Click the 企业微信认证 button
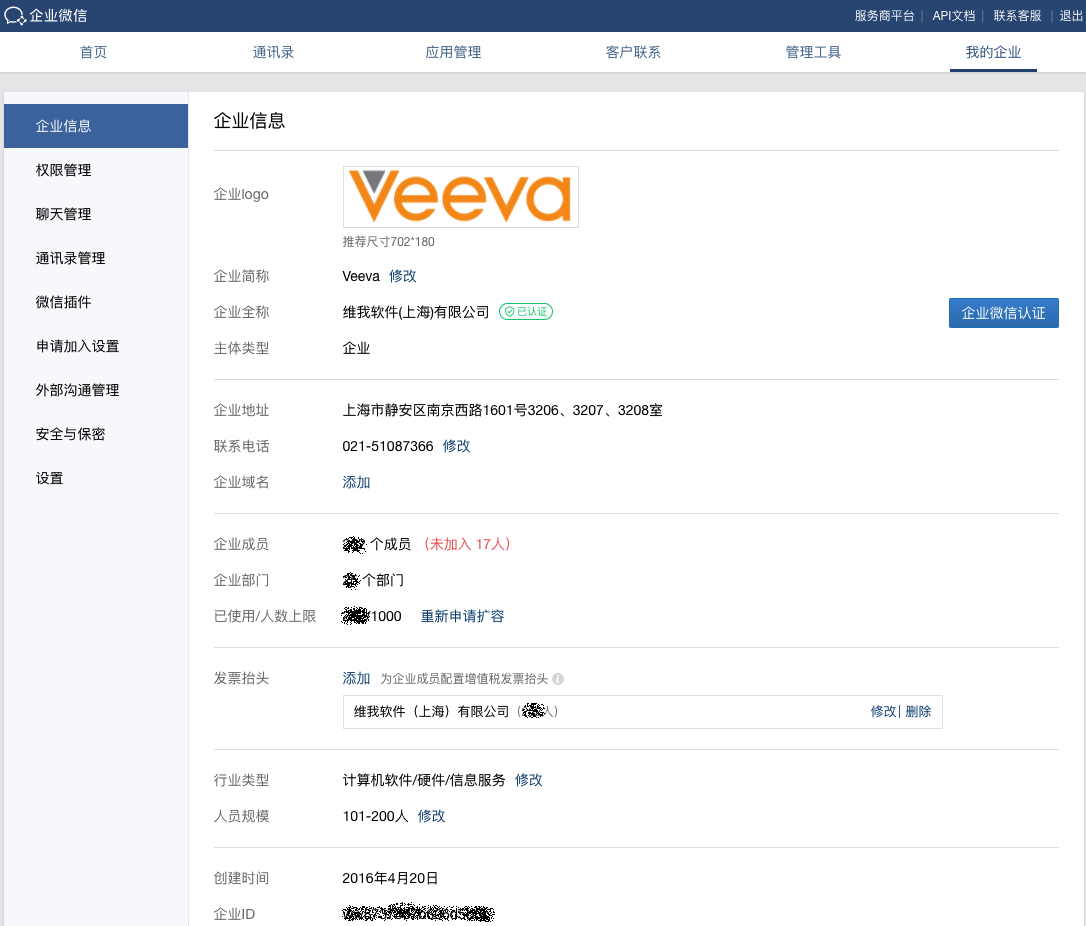This screenshot has width=1086, height=926. [1003, 313]
